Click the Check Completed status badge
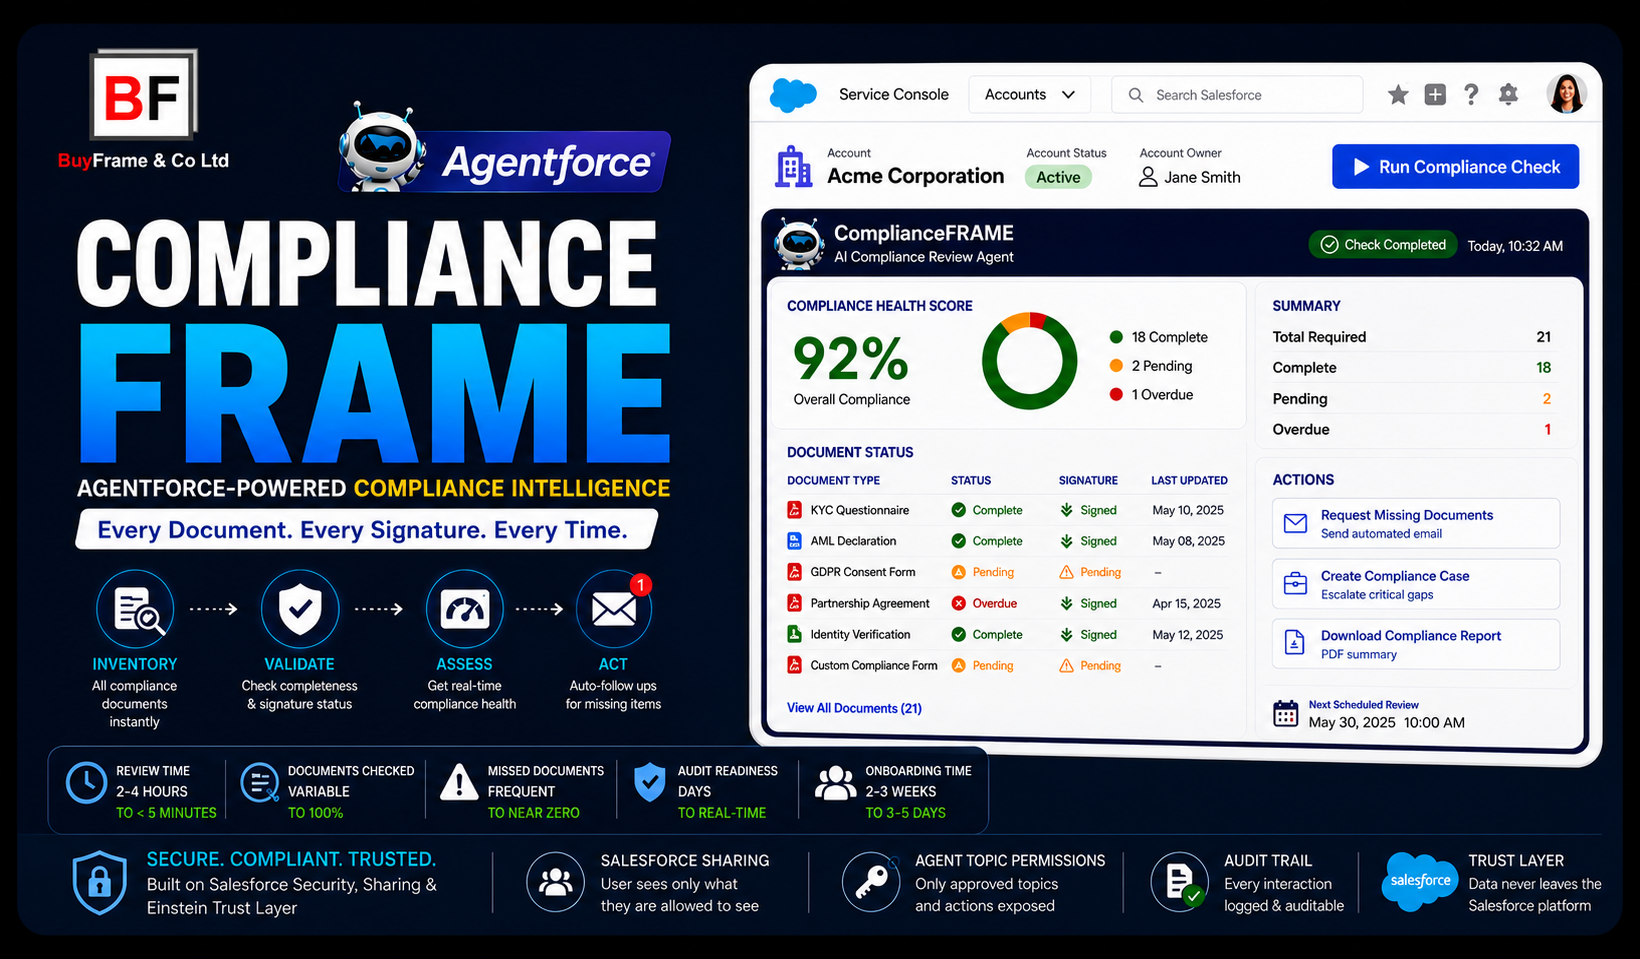Screen dimensions: 1640x959 click(x=1383, y=245)
